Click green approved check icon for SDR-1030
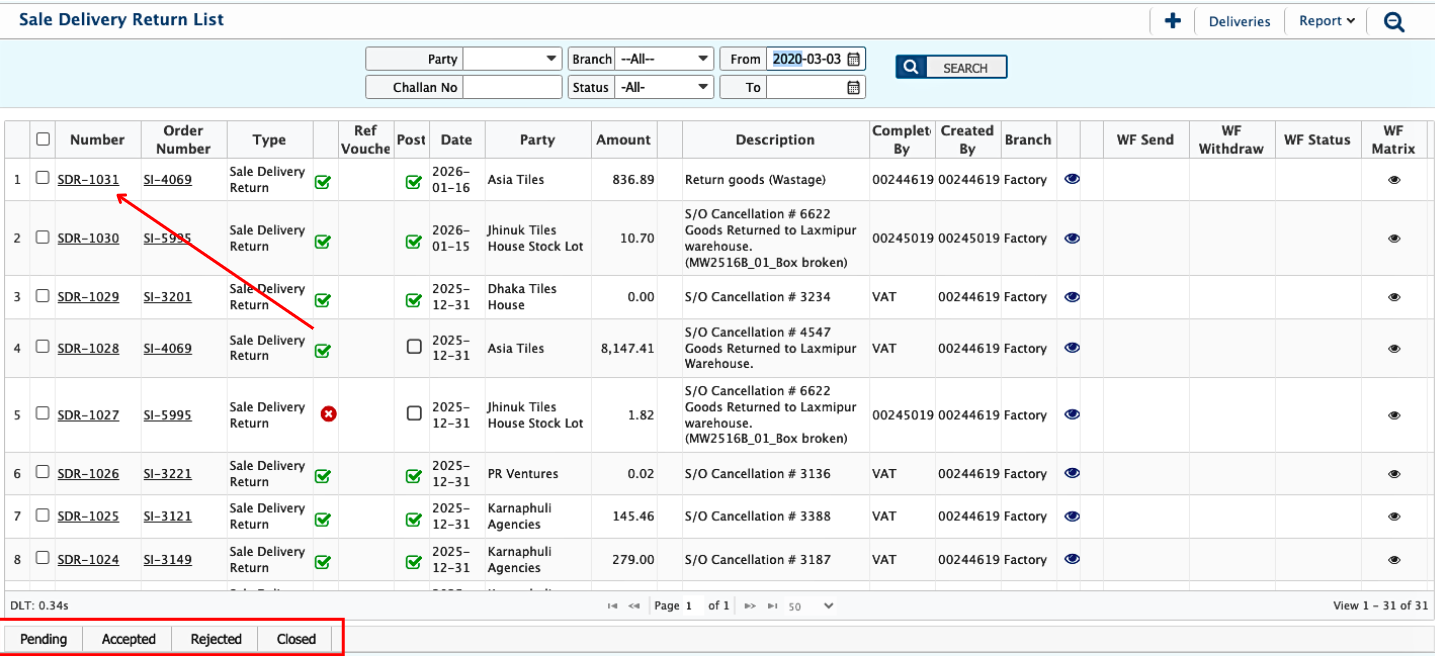 [x=323, y=241]
